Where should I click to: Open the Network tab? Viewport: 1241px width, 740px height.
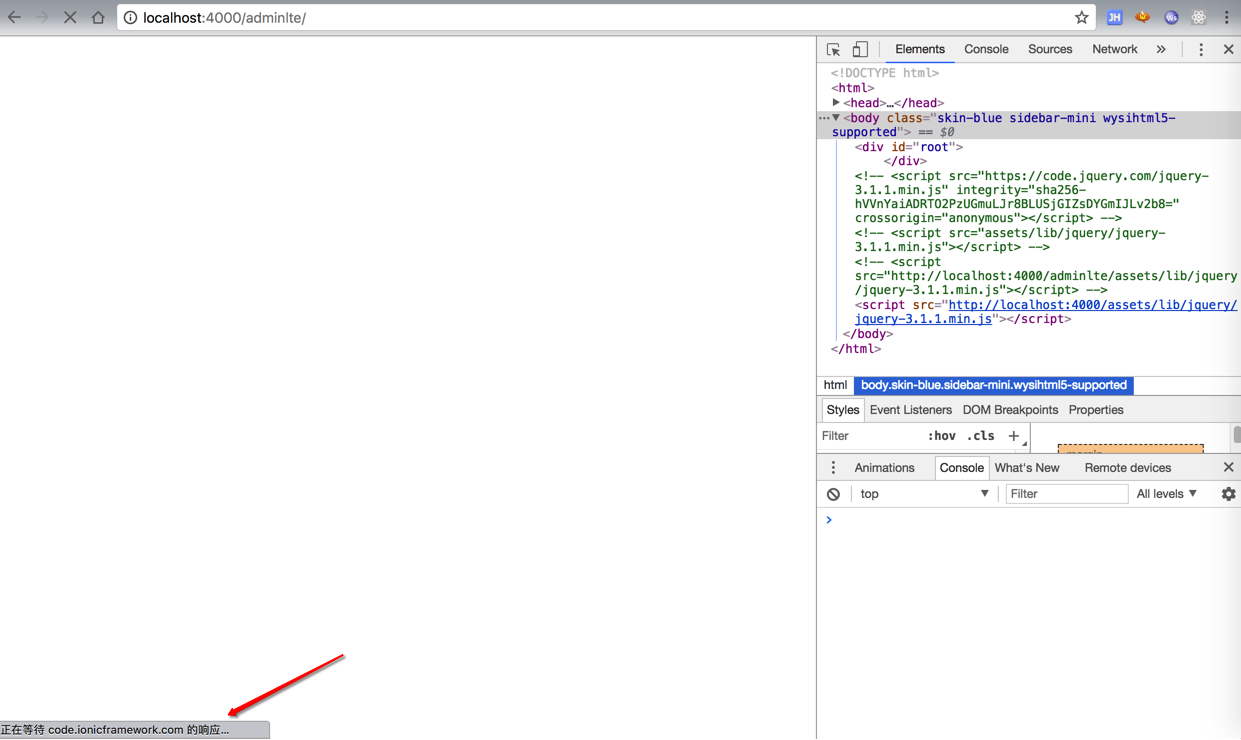[1114, 49]
